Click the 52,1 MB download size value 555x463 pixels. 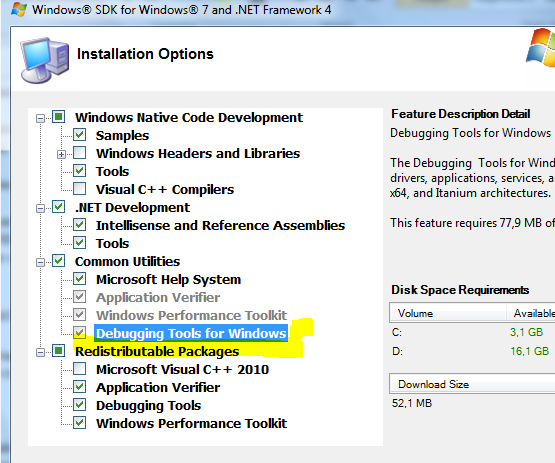click(412, 403)
